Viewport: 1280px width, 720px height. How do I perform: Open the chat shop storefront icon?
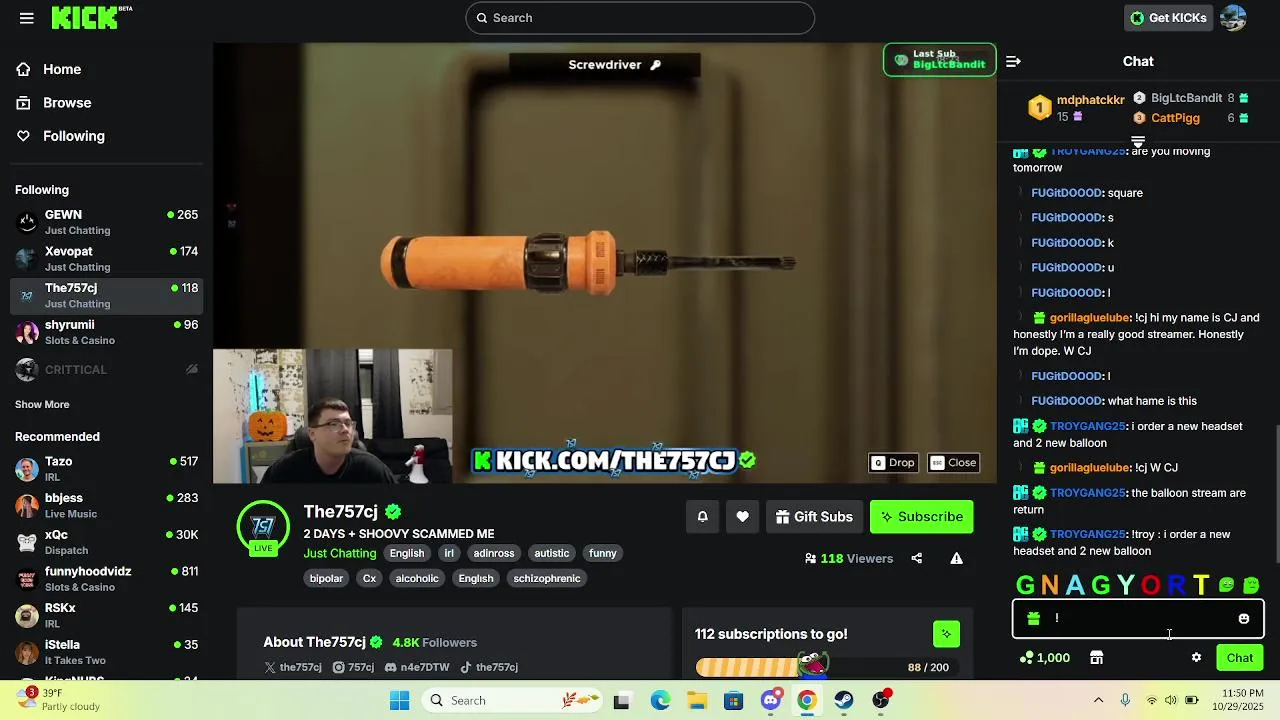1096,658
